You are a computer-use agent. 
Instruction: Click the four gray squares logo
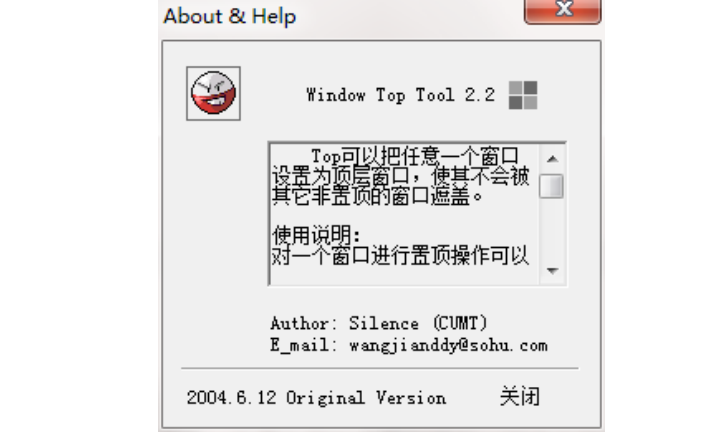[523, 95]
